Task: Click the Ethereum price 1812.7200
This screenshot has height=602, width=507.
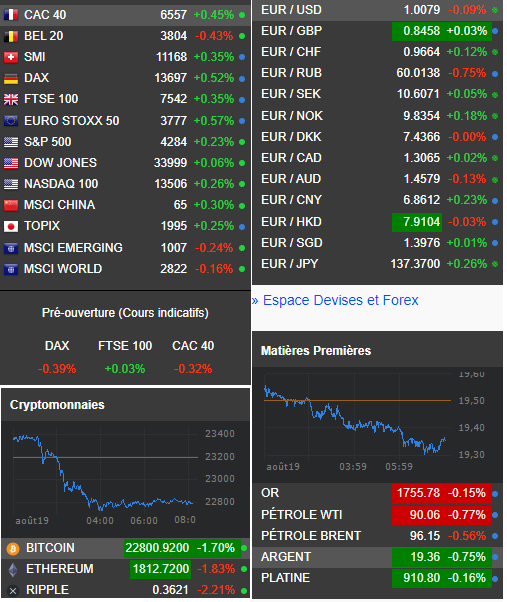Action: tap(161, 569)
